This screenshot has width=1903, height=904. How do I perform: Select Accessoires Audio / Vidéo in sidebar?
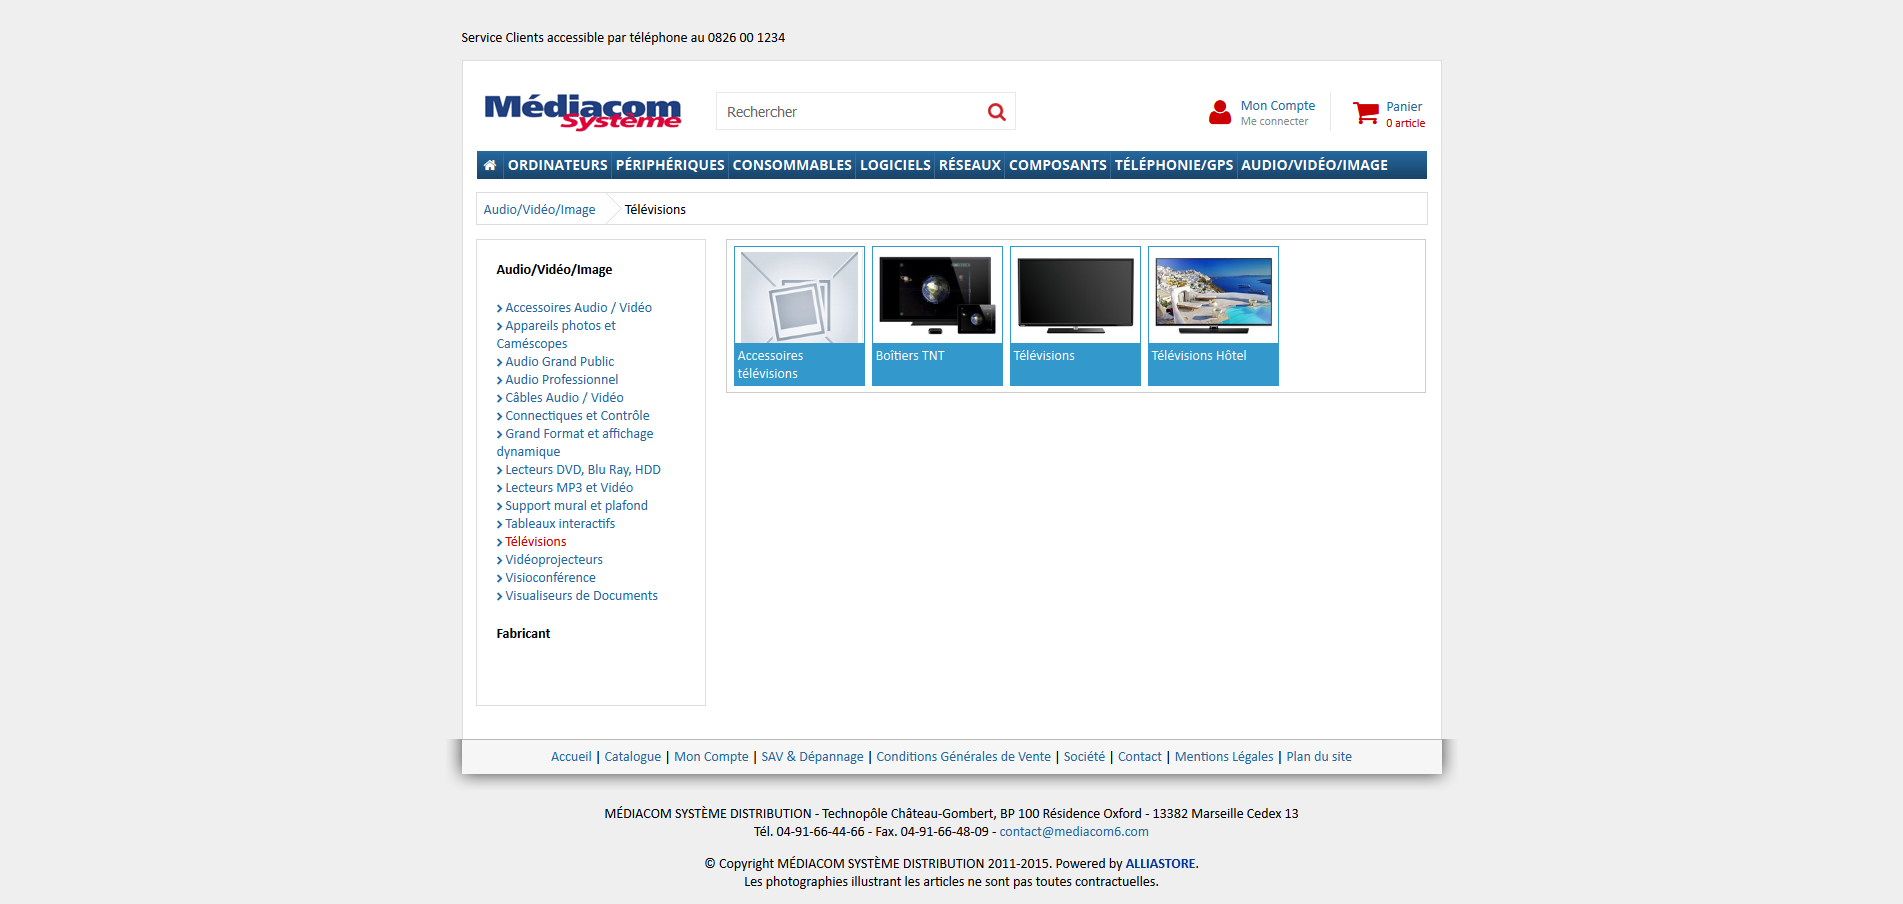click(x=578, y=307)
